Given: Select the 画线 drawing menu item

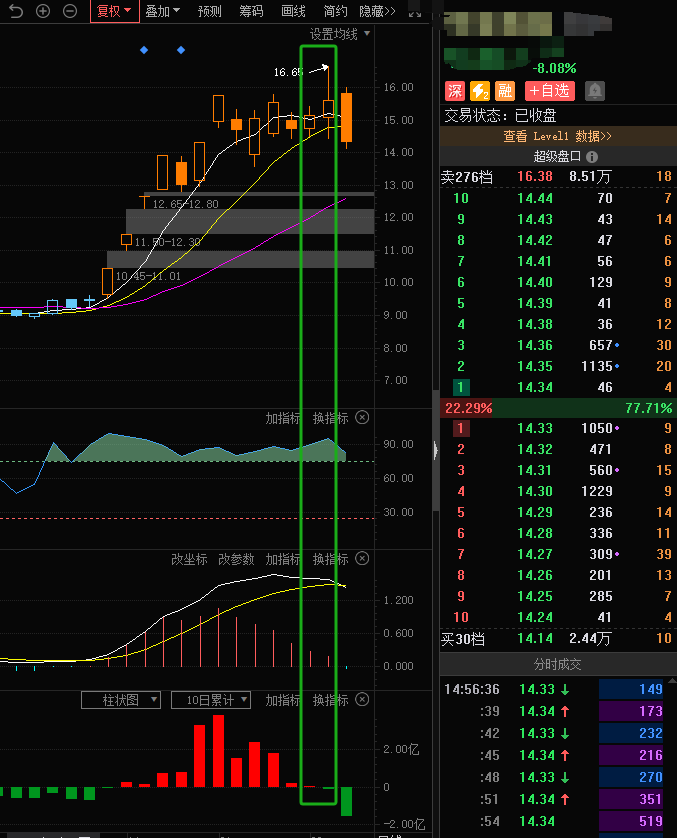Looking at the screenshot, I should coord(293,11).
